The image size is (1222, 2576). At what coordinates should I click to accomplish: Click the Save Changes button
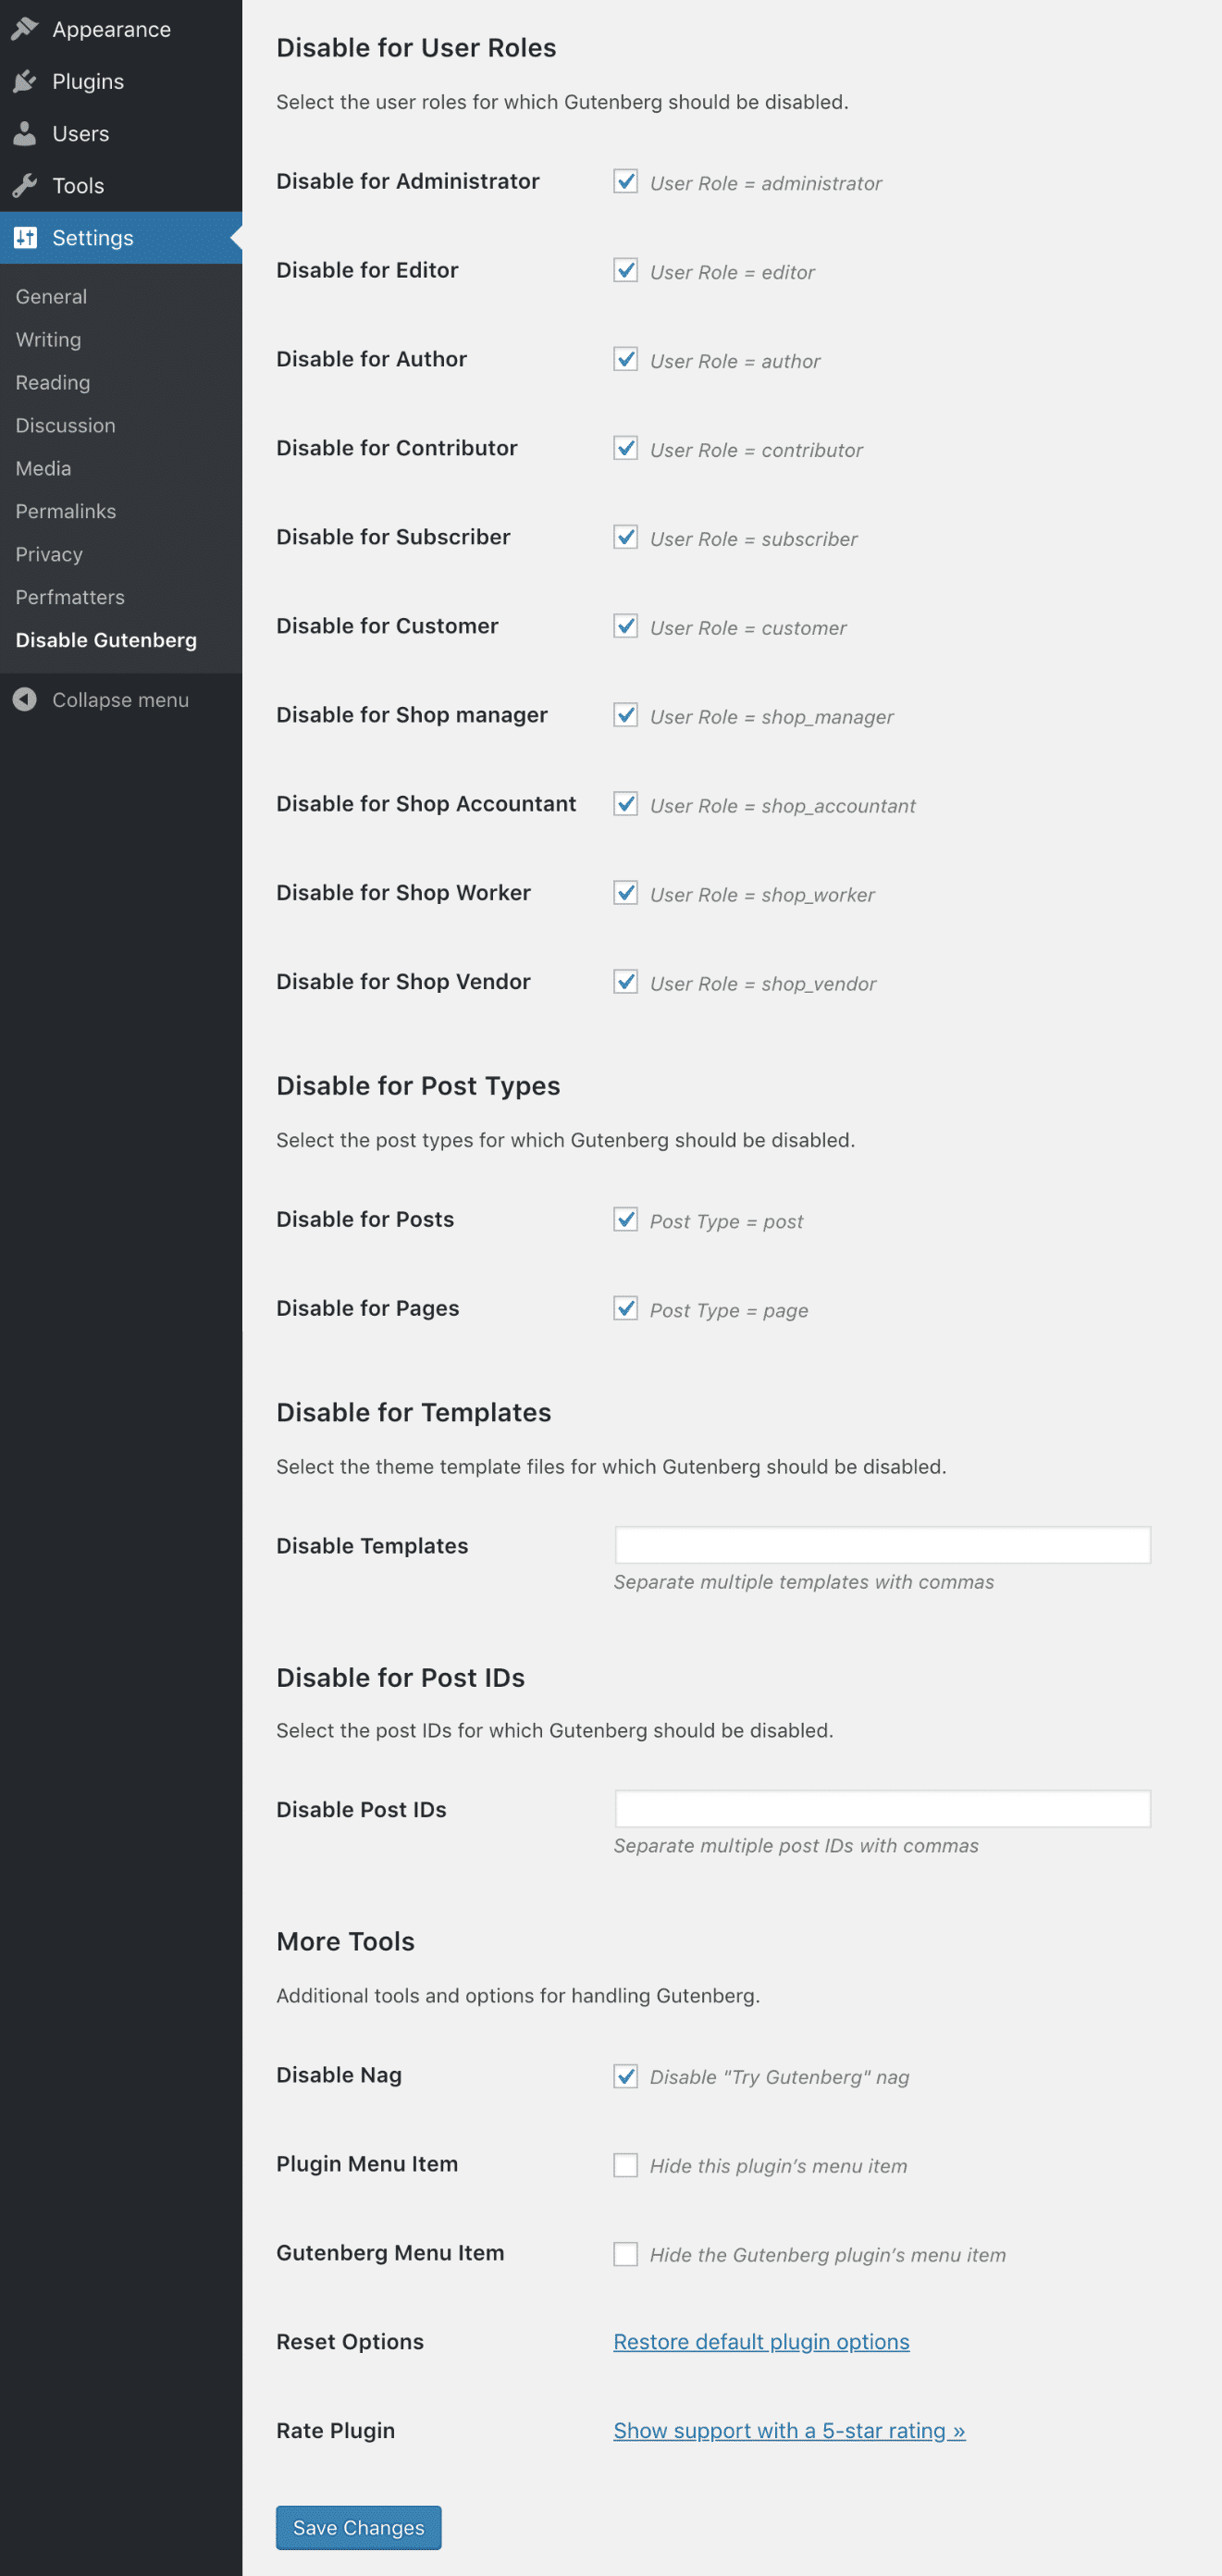pos(358,2527)
